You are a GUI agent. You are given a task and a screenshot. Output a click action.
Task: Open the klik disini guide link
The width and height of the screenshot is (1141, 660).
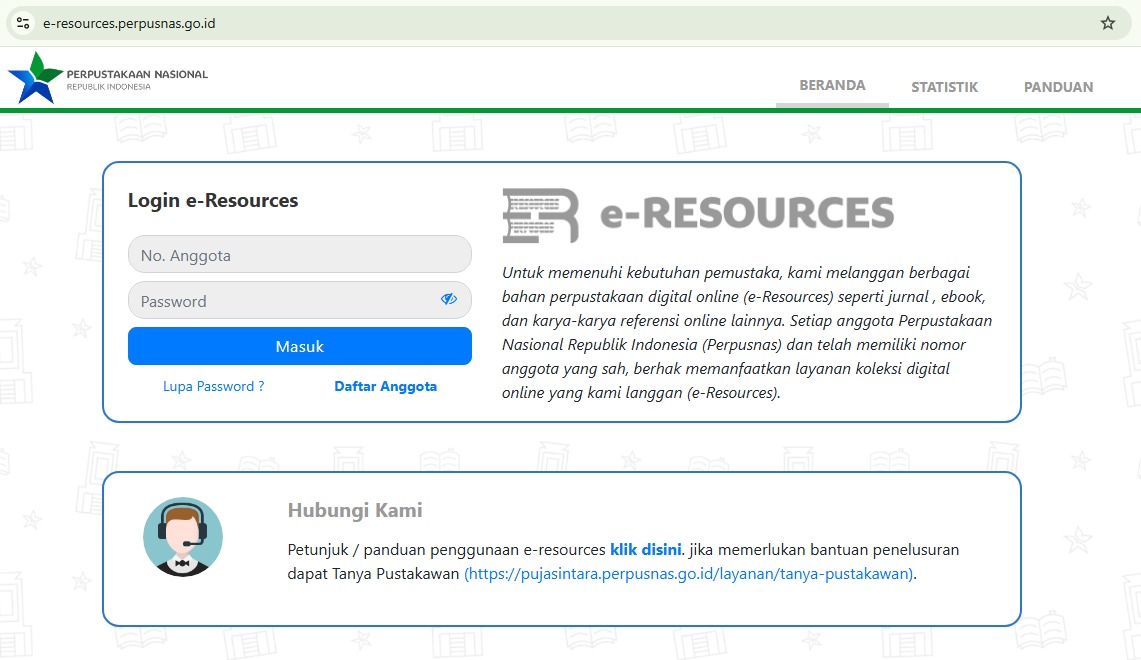646,549
